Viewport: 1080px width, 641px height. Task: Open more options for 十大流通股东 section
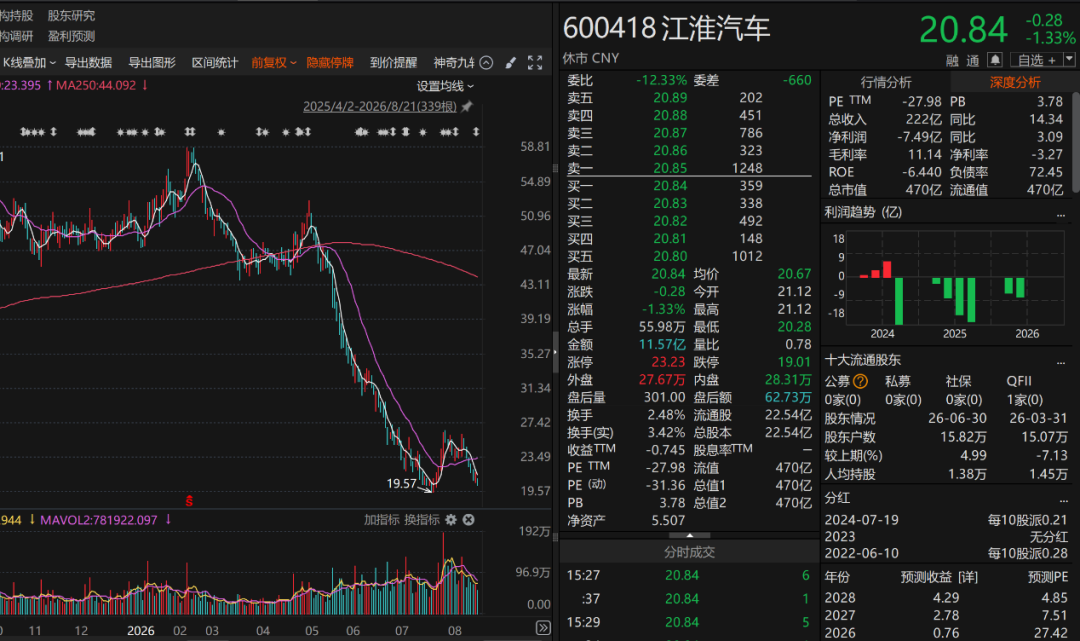pyautogui.click(x=1061, y=362)
